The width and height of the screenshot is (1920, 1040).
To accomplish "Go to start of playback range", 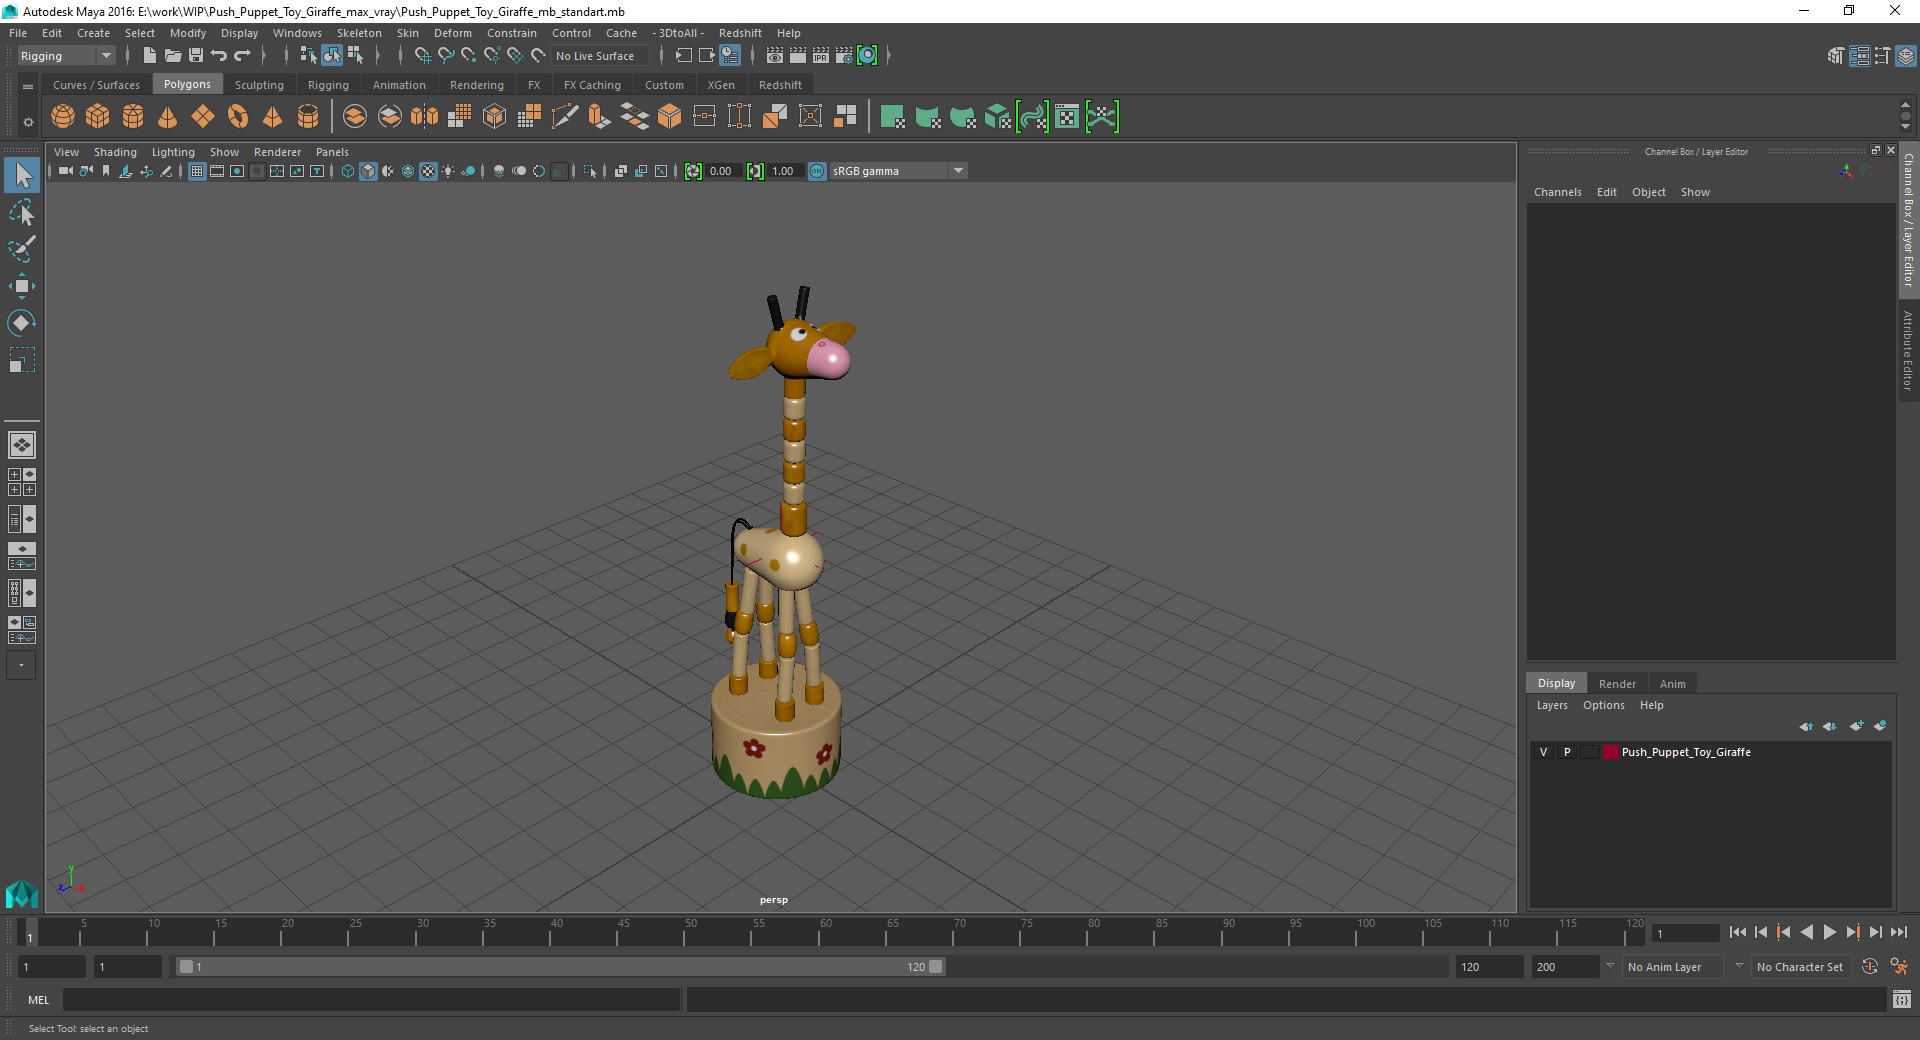I will click(1738, 932).
